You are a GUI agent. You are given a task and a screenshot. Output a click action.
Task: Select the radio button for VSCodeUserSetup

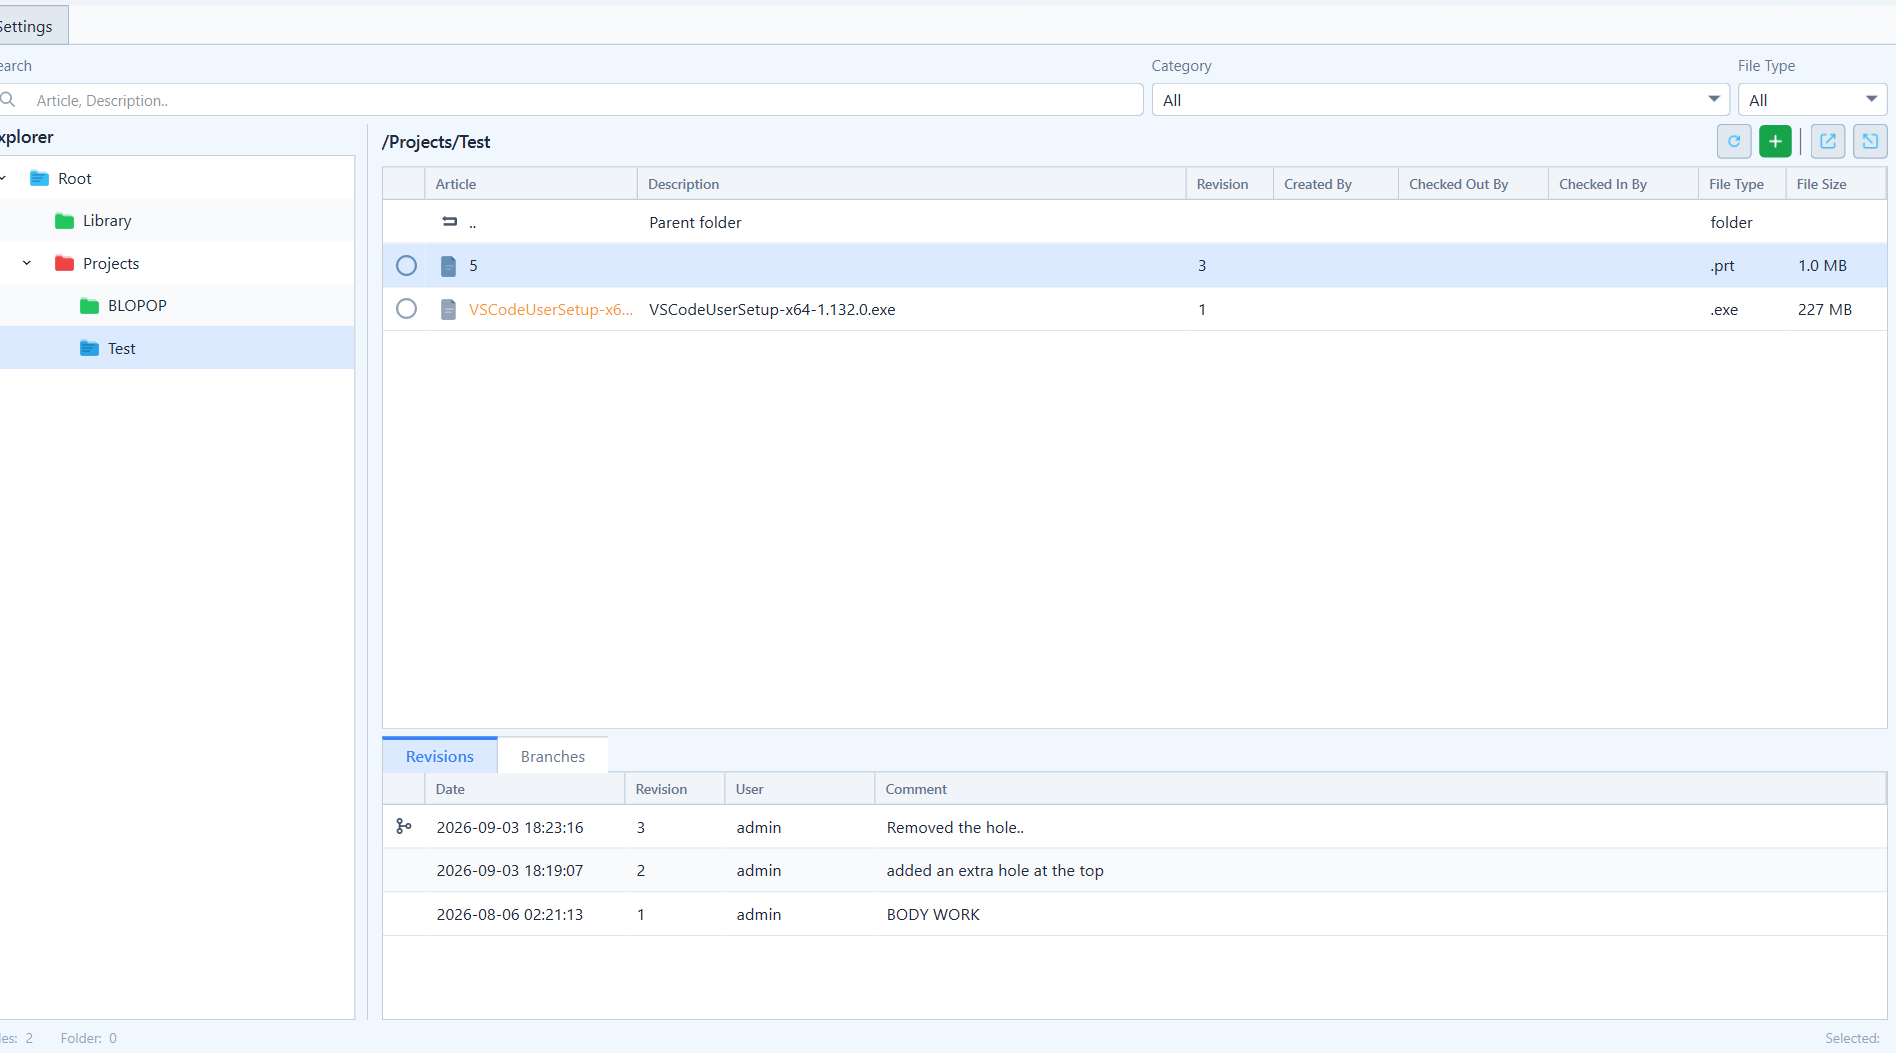pyautogui.click(x=406, y=309)
